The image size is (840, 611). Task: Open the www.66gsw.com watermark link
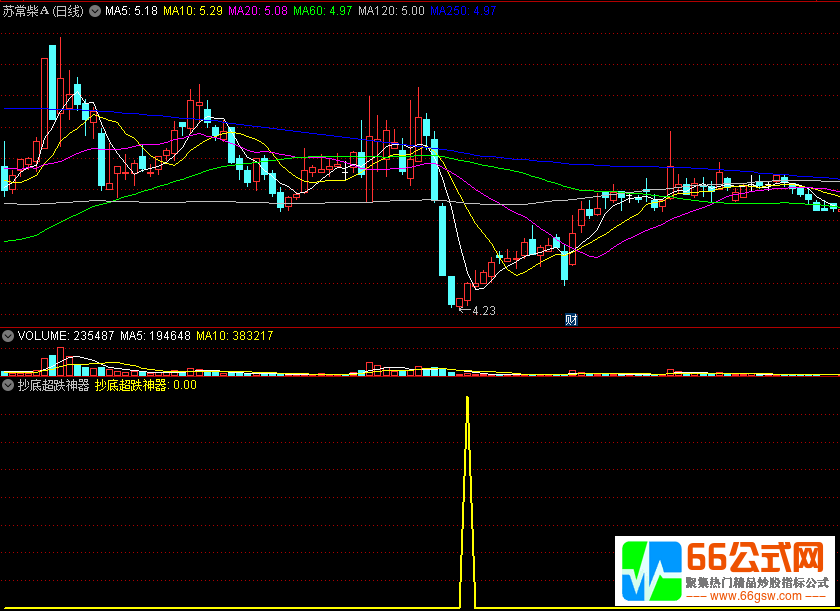coord(757,595)
